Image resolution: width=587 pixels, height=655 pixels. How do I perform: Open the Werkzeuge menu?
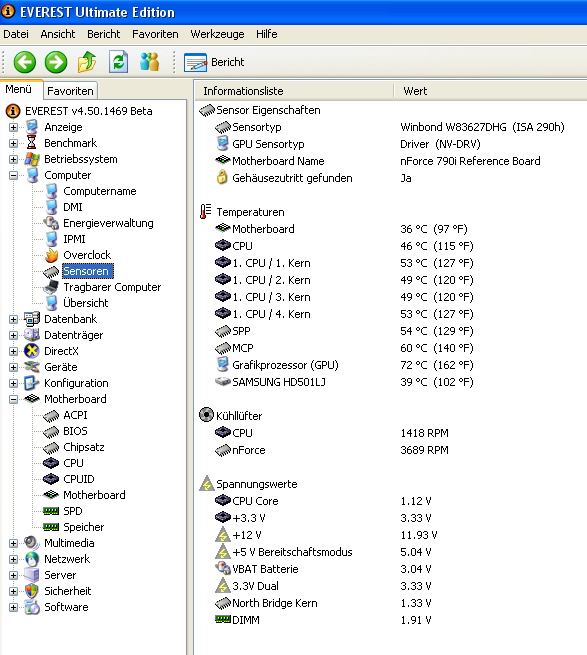(x=217, y=34)
